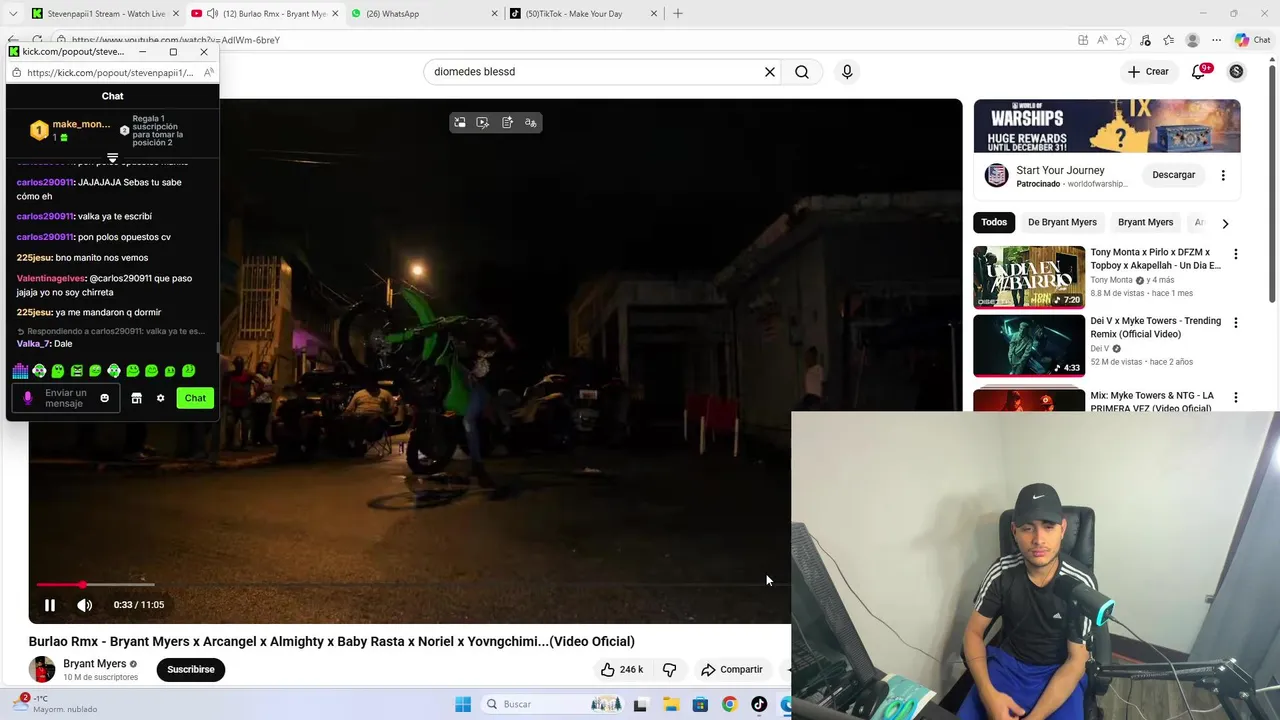
Task: Click the taskbar Buscar search box
Action: pos(553,705)
